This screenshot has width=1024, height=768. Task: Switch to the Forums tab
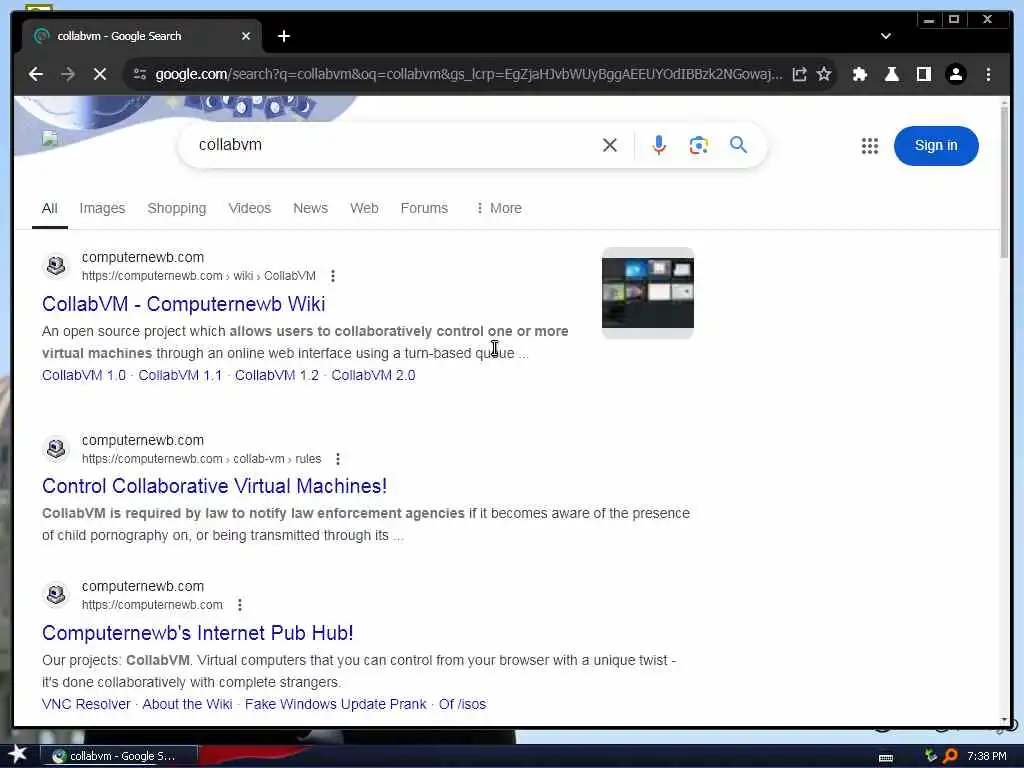tap(424, 208)
